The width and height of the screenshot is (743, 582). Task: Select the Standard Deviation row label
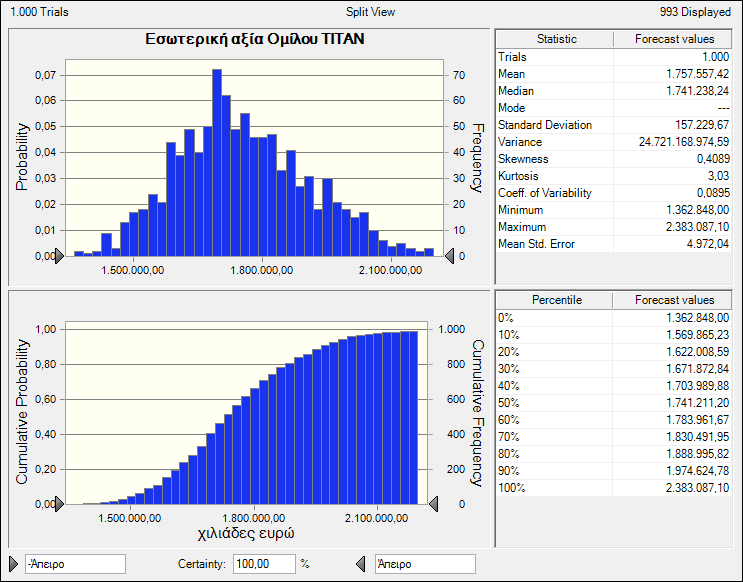click(x=545, y=125)
